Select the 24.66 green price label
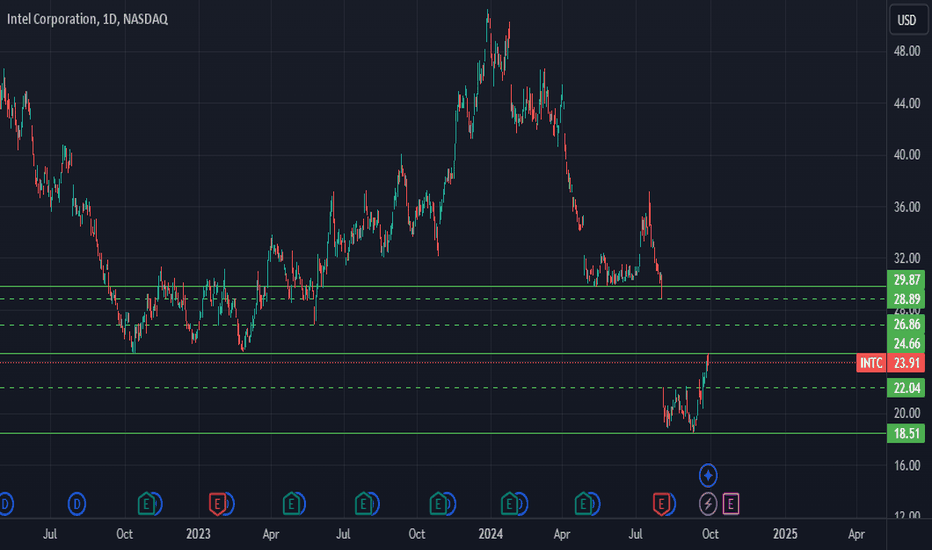The height and width of the screenshot is (550, 932). pyautogui.click(x=906, y=344)
